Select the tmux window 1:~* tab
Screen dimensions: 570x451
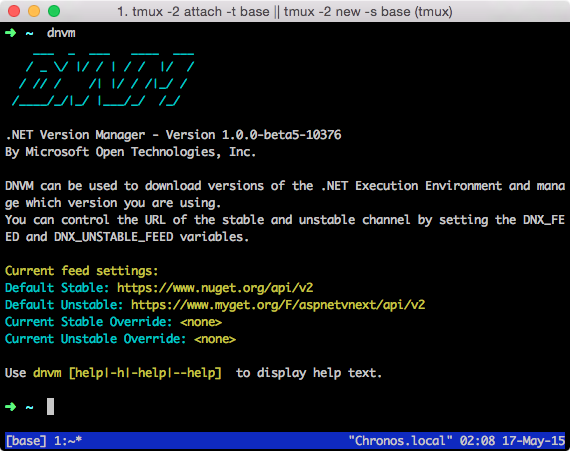pyautogui.click(x=68, y=441)
